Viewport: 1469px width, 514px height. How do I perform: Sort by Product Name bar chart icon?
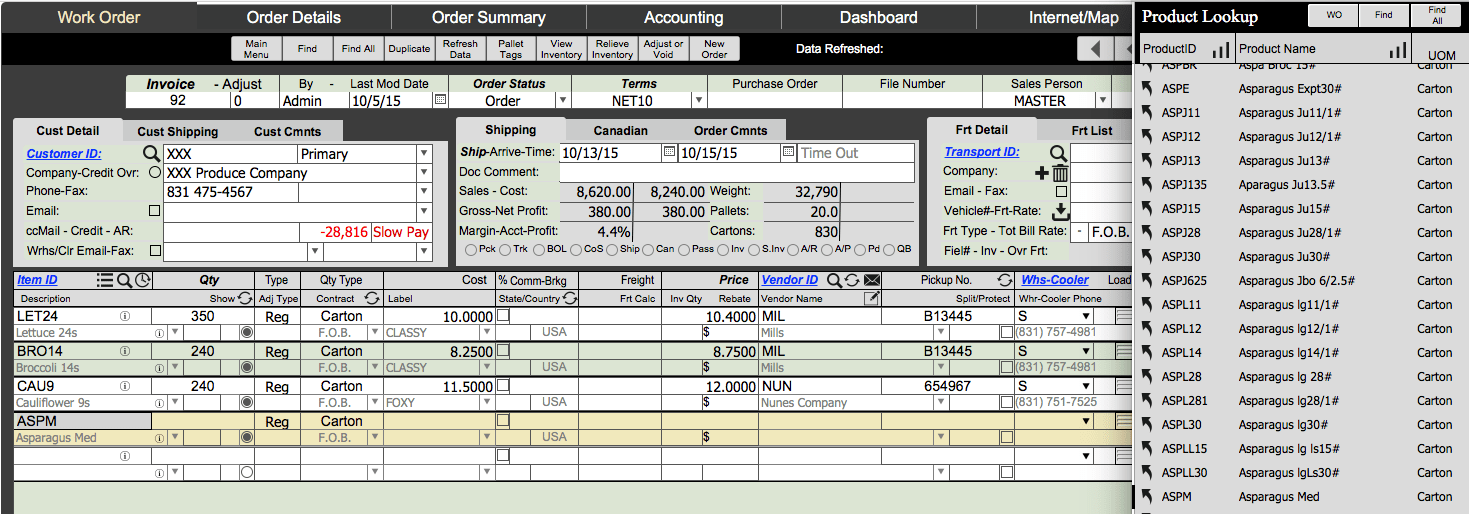tap(1397, 49)
